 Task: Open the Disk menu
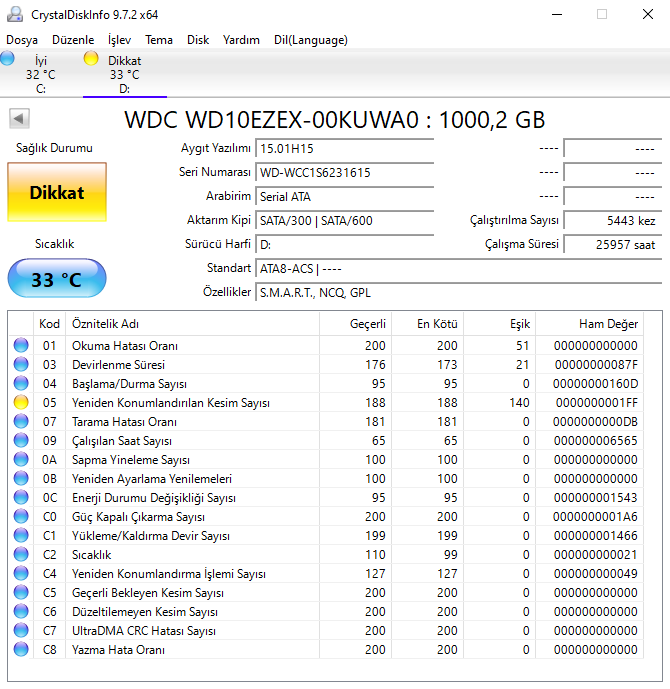point(198,40)
